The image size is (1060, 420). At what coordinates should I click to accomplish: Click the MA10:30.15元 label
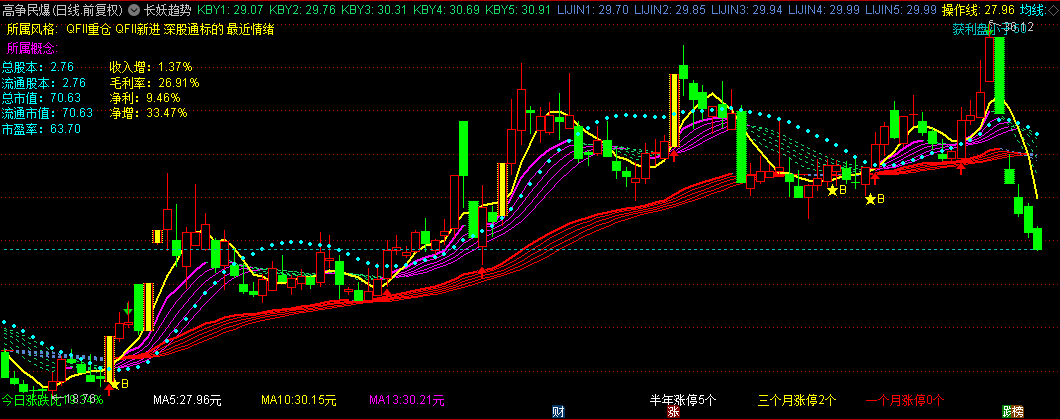coord(299,400)
